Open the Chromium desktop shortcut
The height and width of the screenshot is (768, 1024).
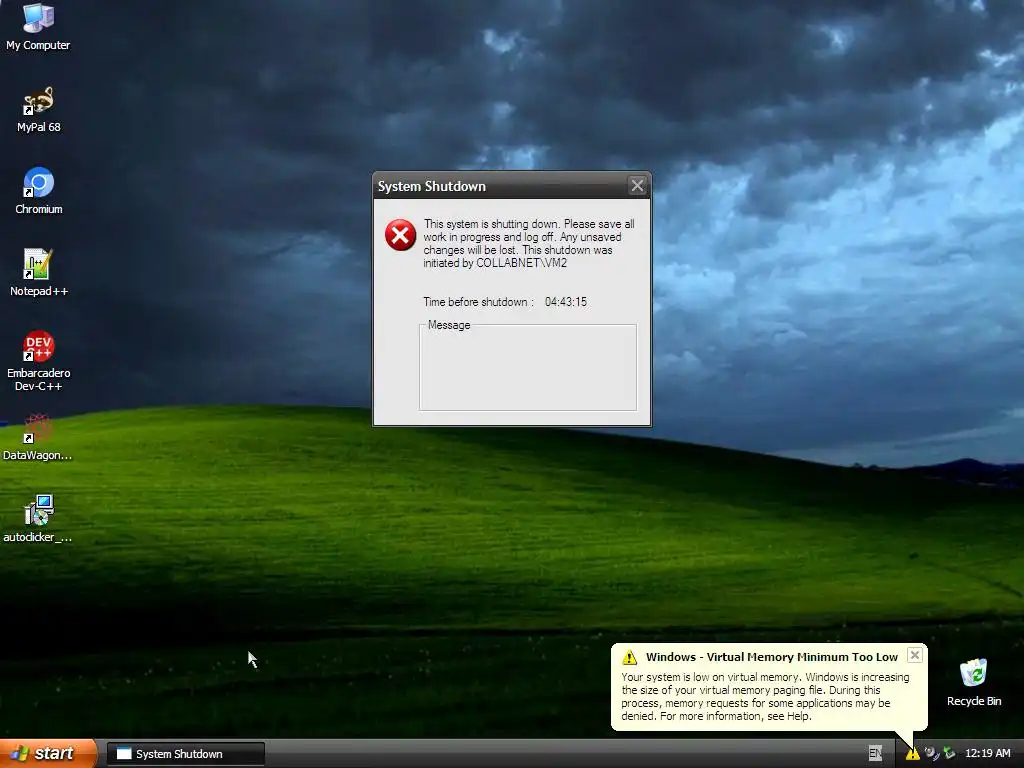[x=38, y=191]
